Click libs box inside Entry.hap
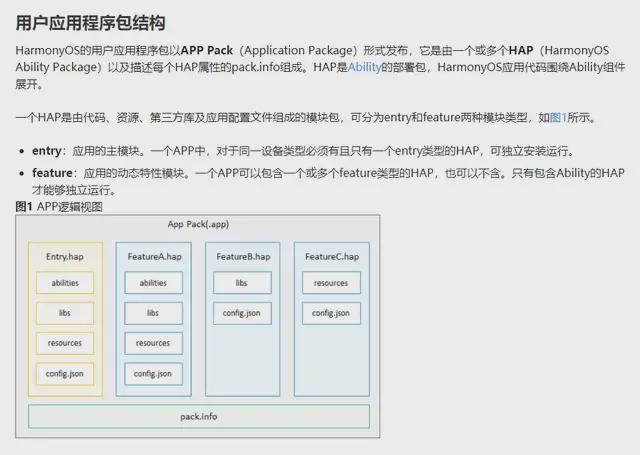This screenshot has height=455, width=640. [65, 313]
